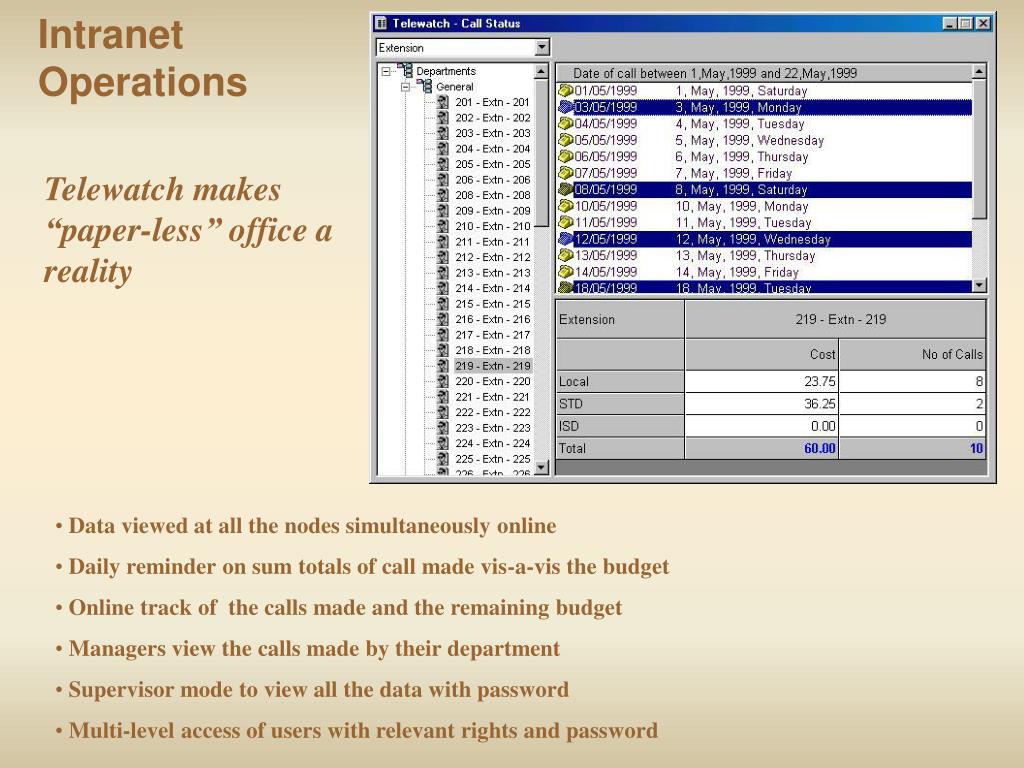This screenshot has height=768, width=1024.
Task: Select extension 211 - Extn - 211
Action: tap(493, 242)
